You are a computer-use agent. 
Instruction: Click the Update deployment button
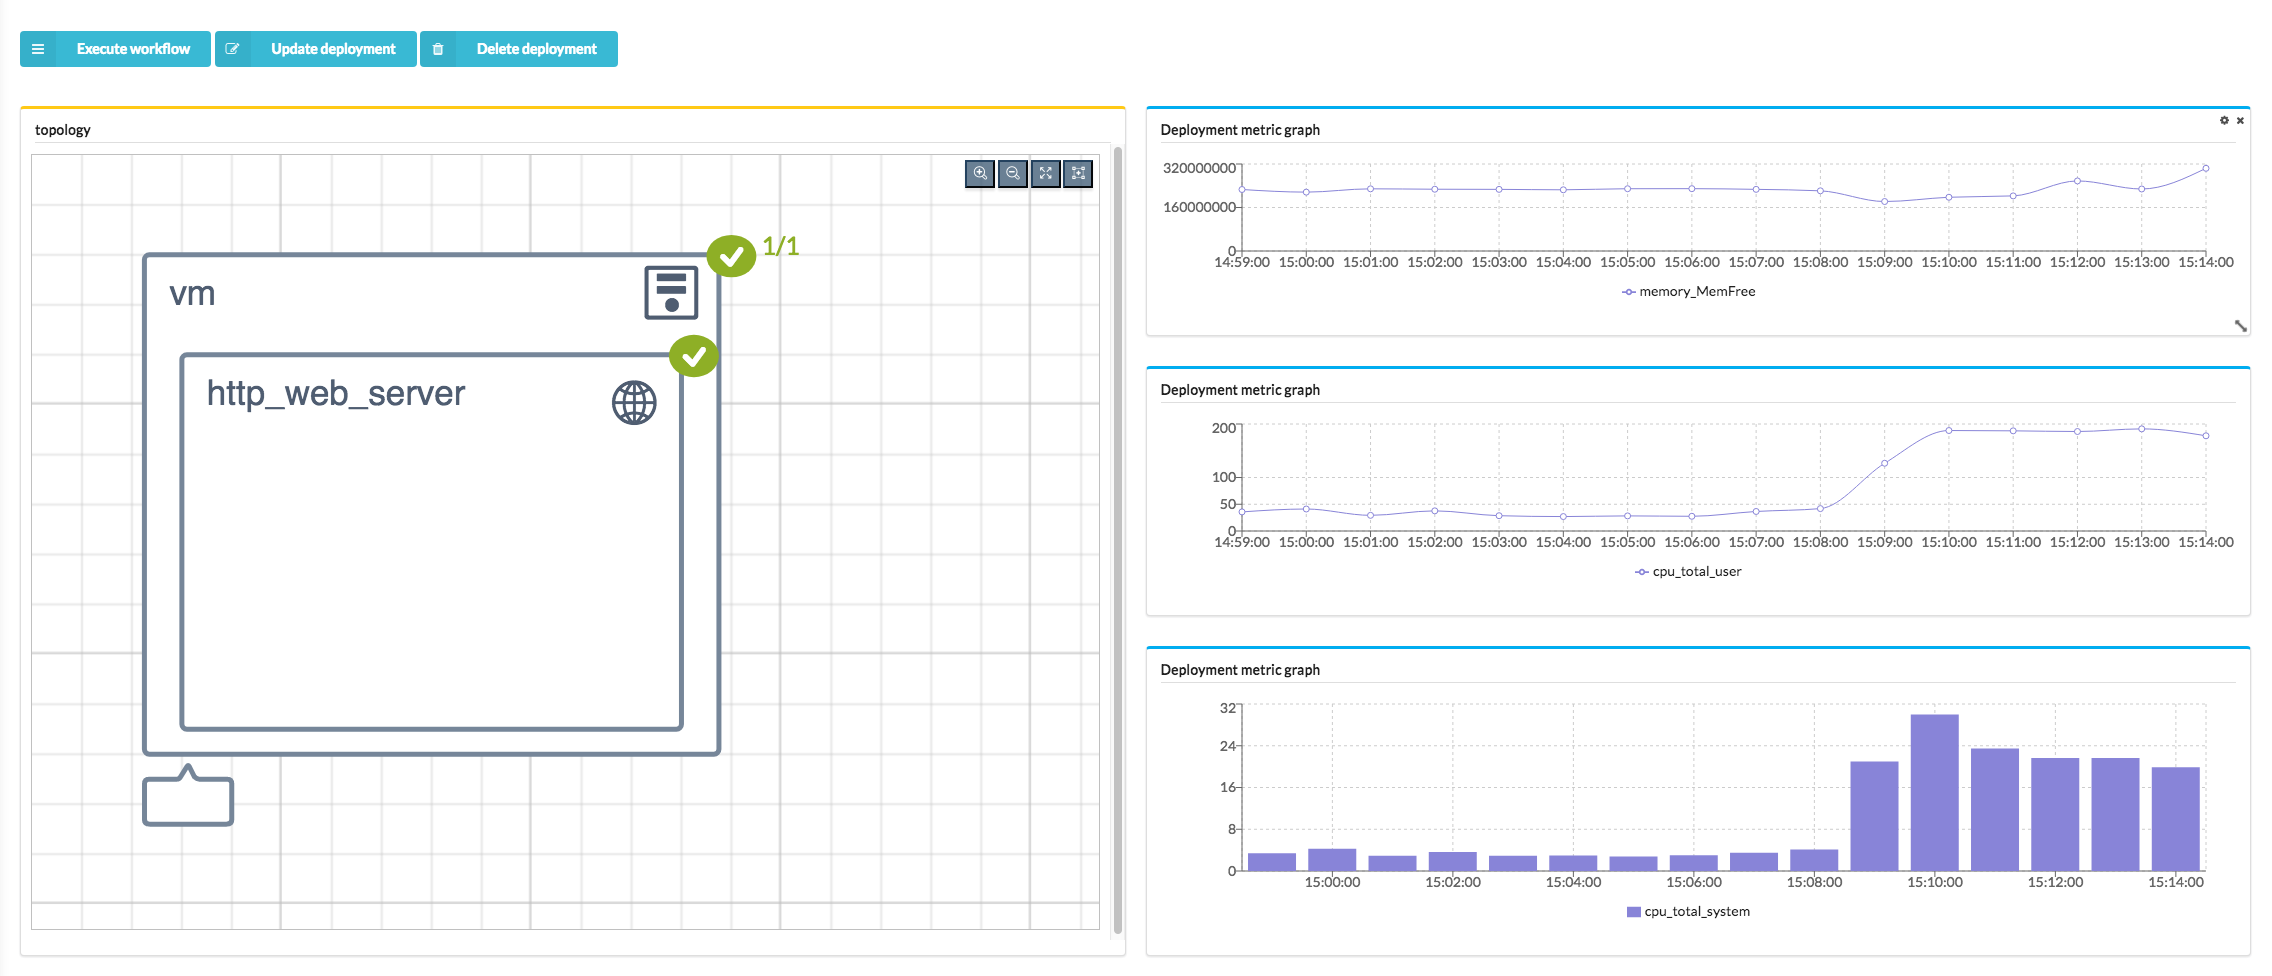coord(316,49)
